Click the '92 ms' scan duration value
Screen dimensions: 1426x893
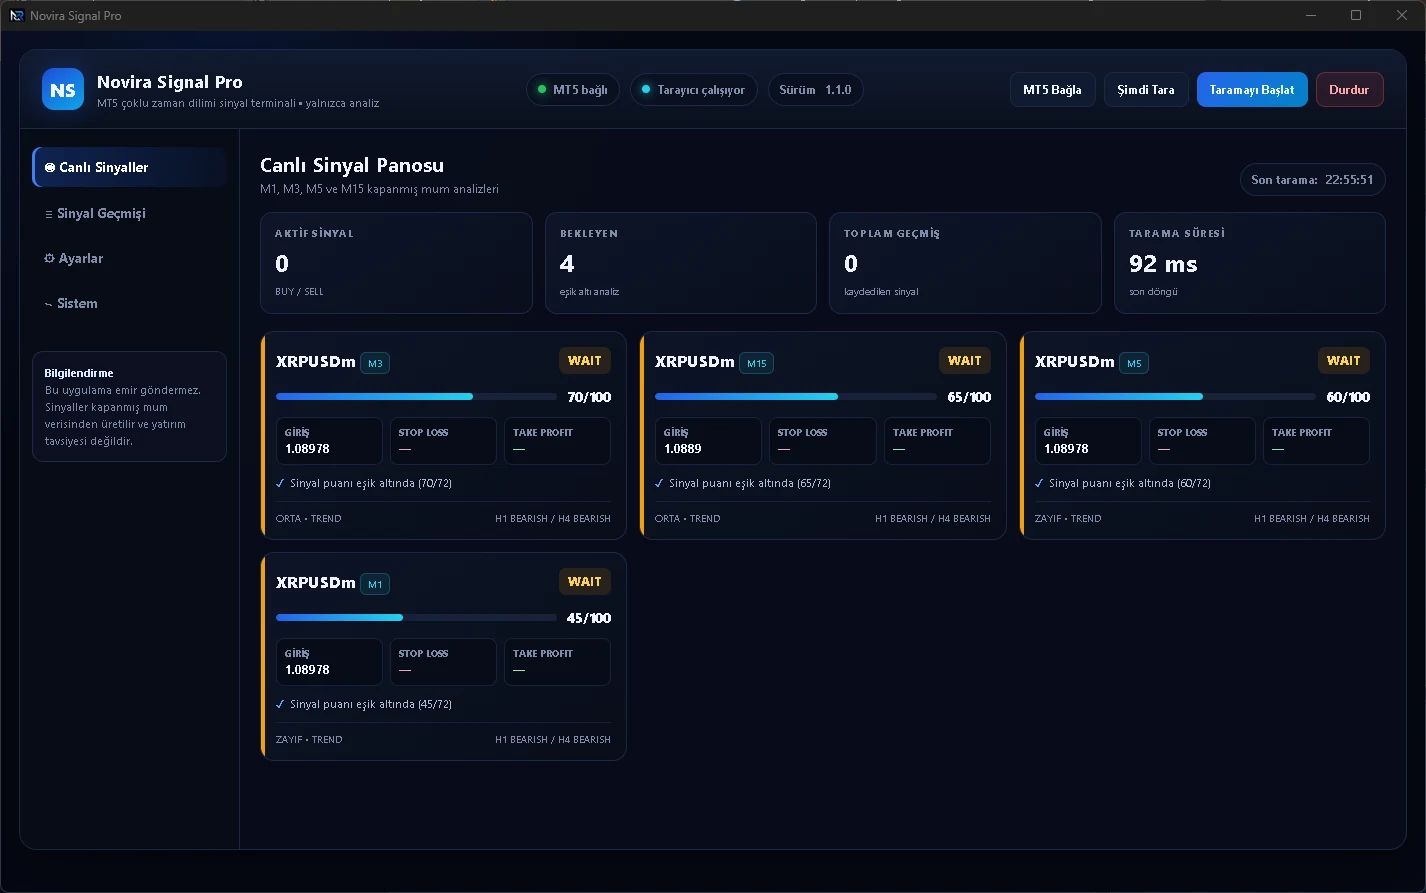[1163, 264]
